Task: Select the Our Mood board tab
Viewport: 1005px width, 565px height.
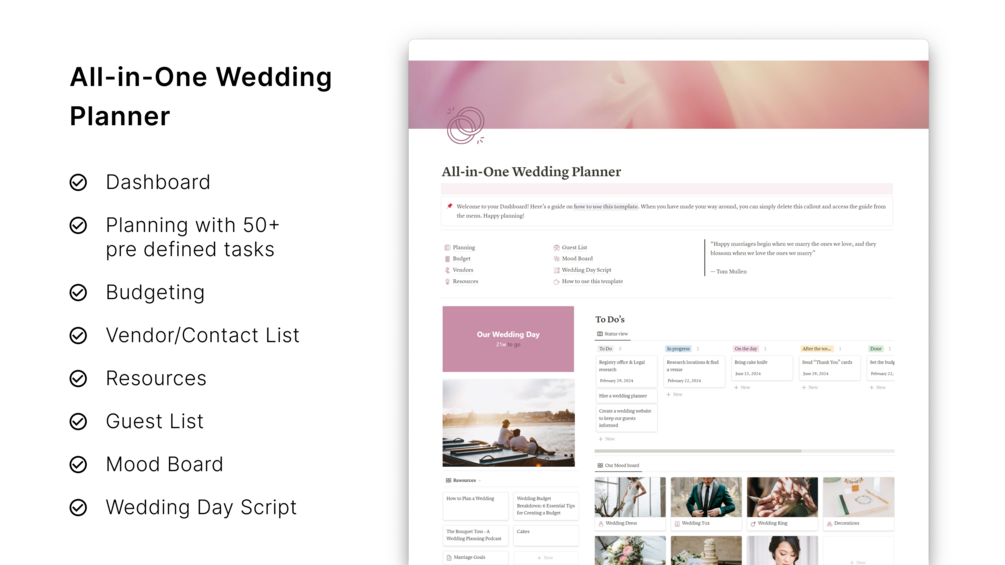Action: point(618,466)
